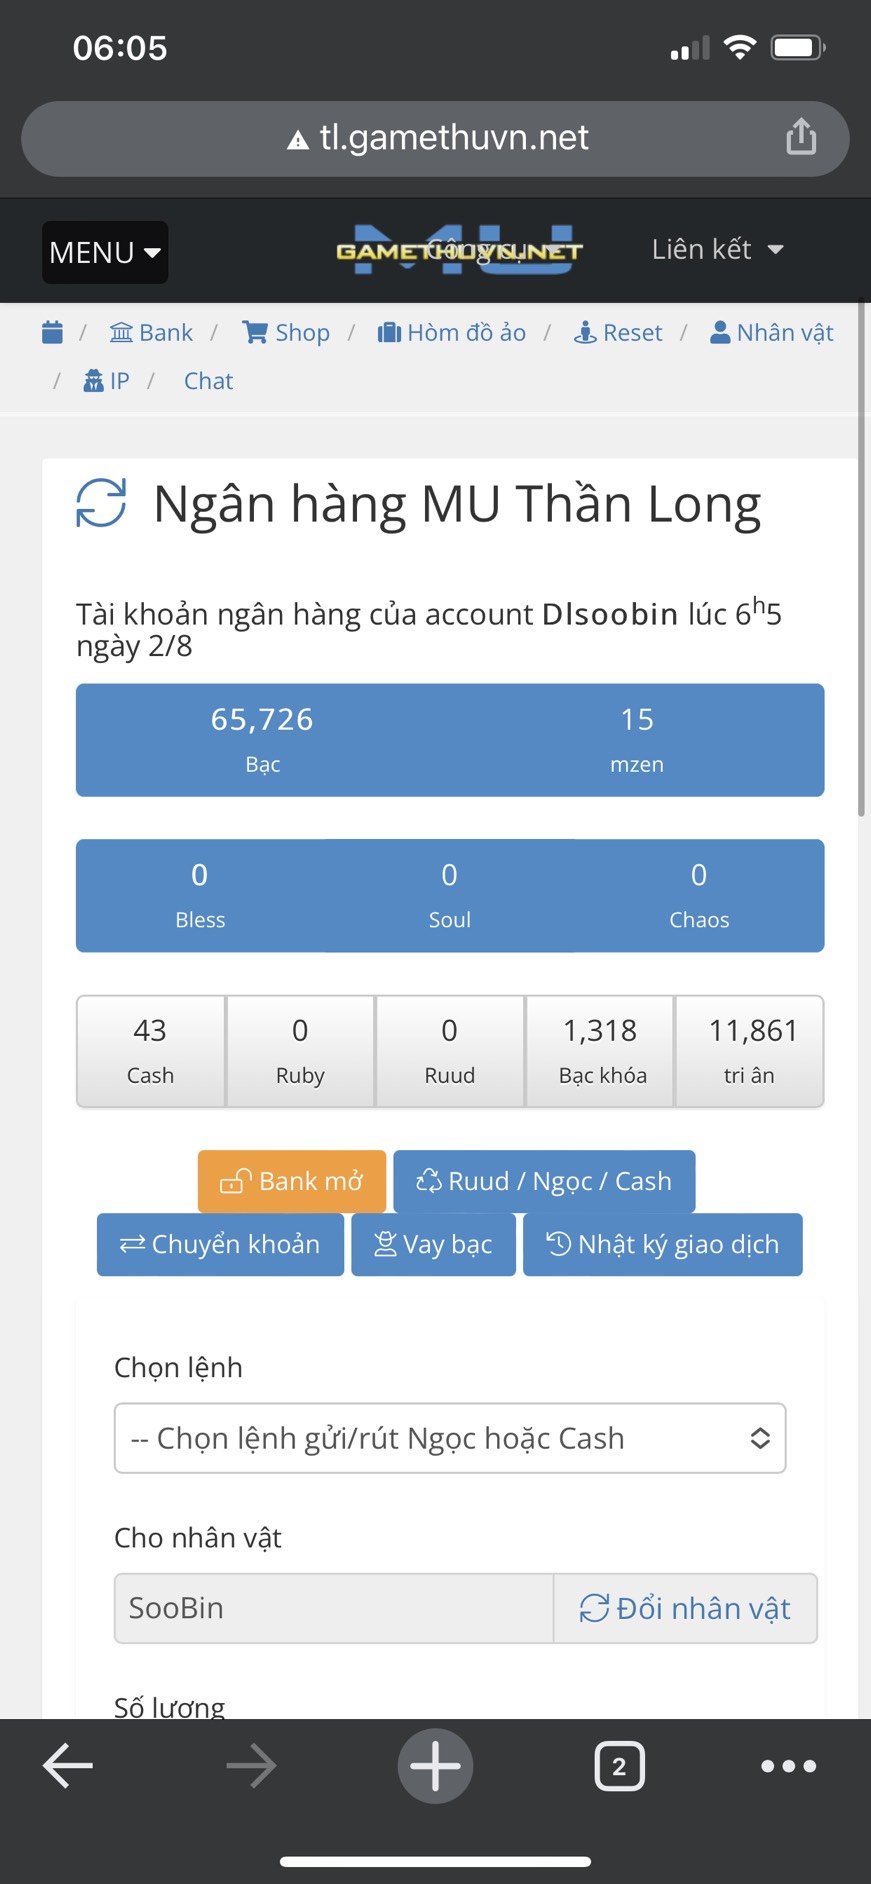Click the Chuyển khoản button
The width and height of the screenshot is (871, 1884).
(x=220, y=1244)
